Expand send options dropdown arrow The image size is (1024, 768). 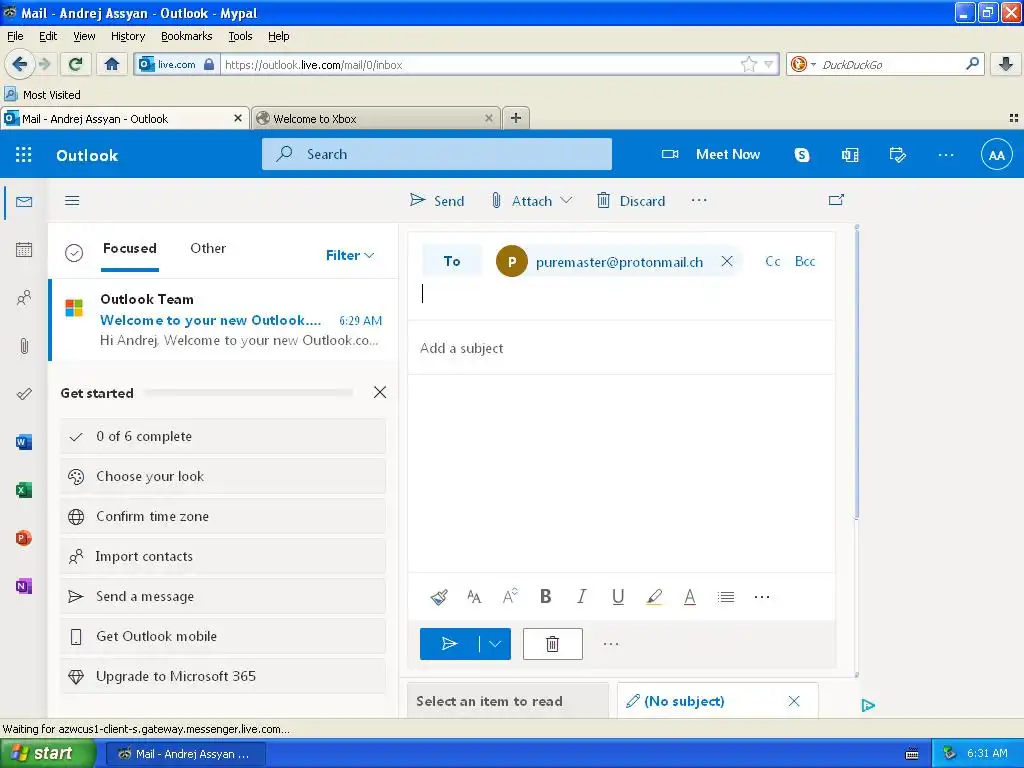(495, 644)
